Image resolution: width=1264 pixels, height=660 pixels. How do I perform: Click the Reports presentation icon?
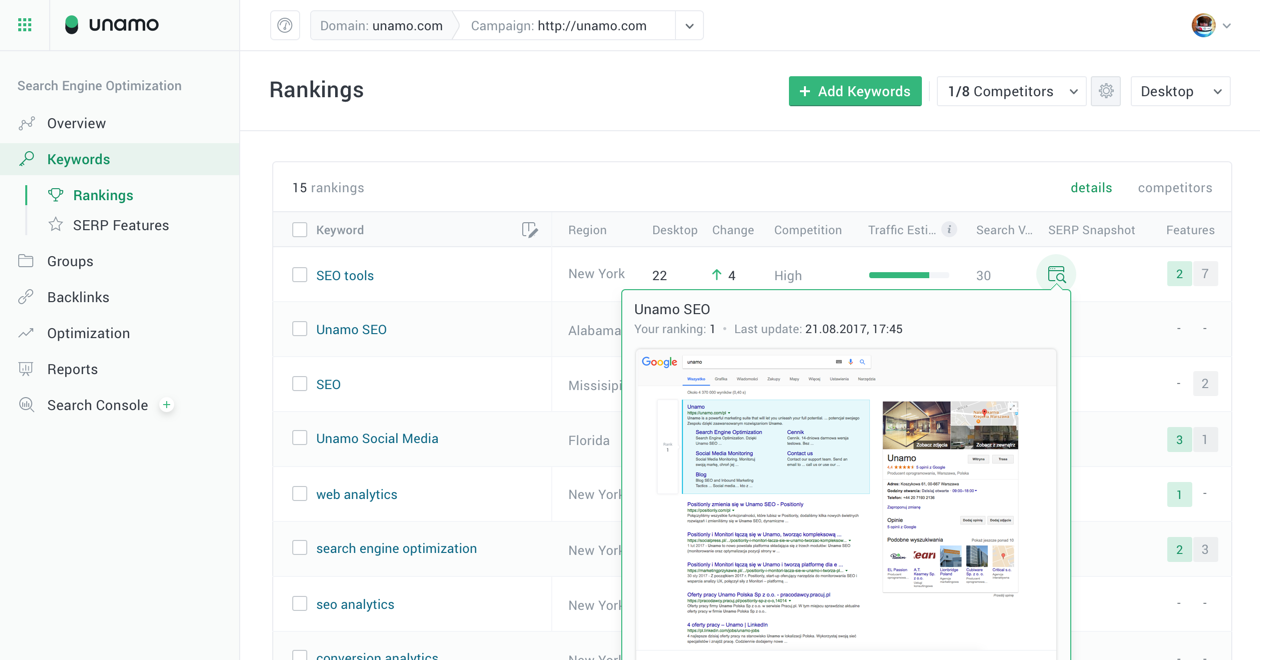(27, 369)
